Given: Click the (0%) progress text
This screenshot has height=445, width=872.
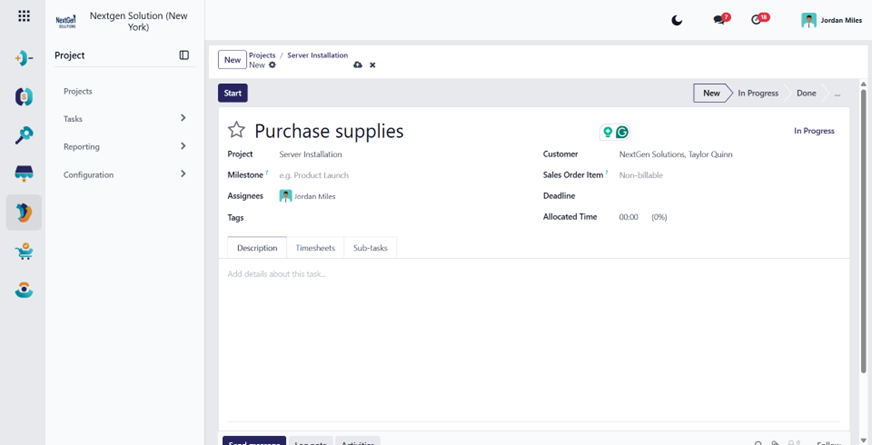Looking at the screenshot, I should pos(659,217).
